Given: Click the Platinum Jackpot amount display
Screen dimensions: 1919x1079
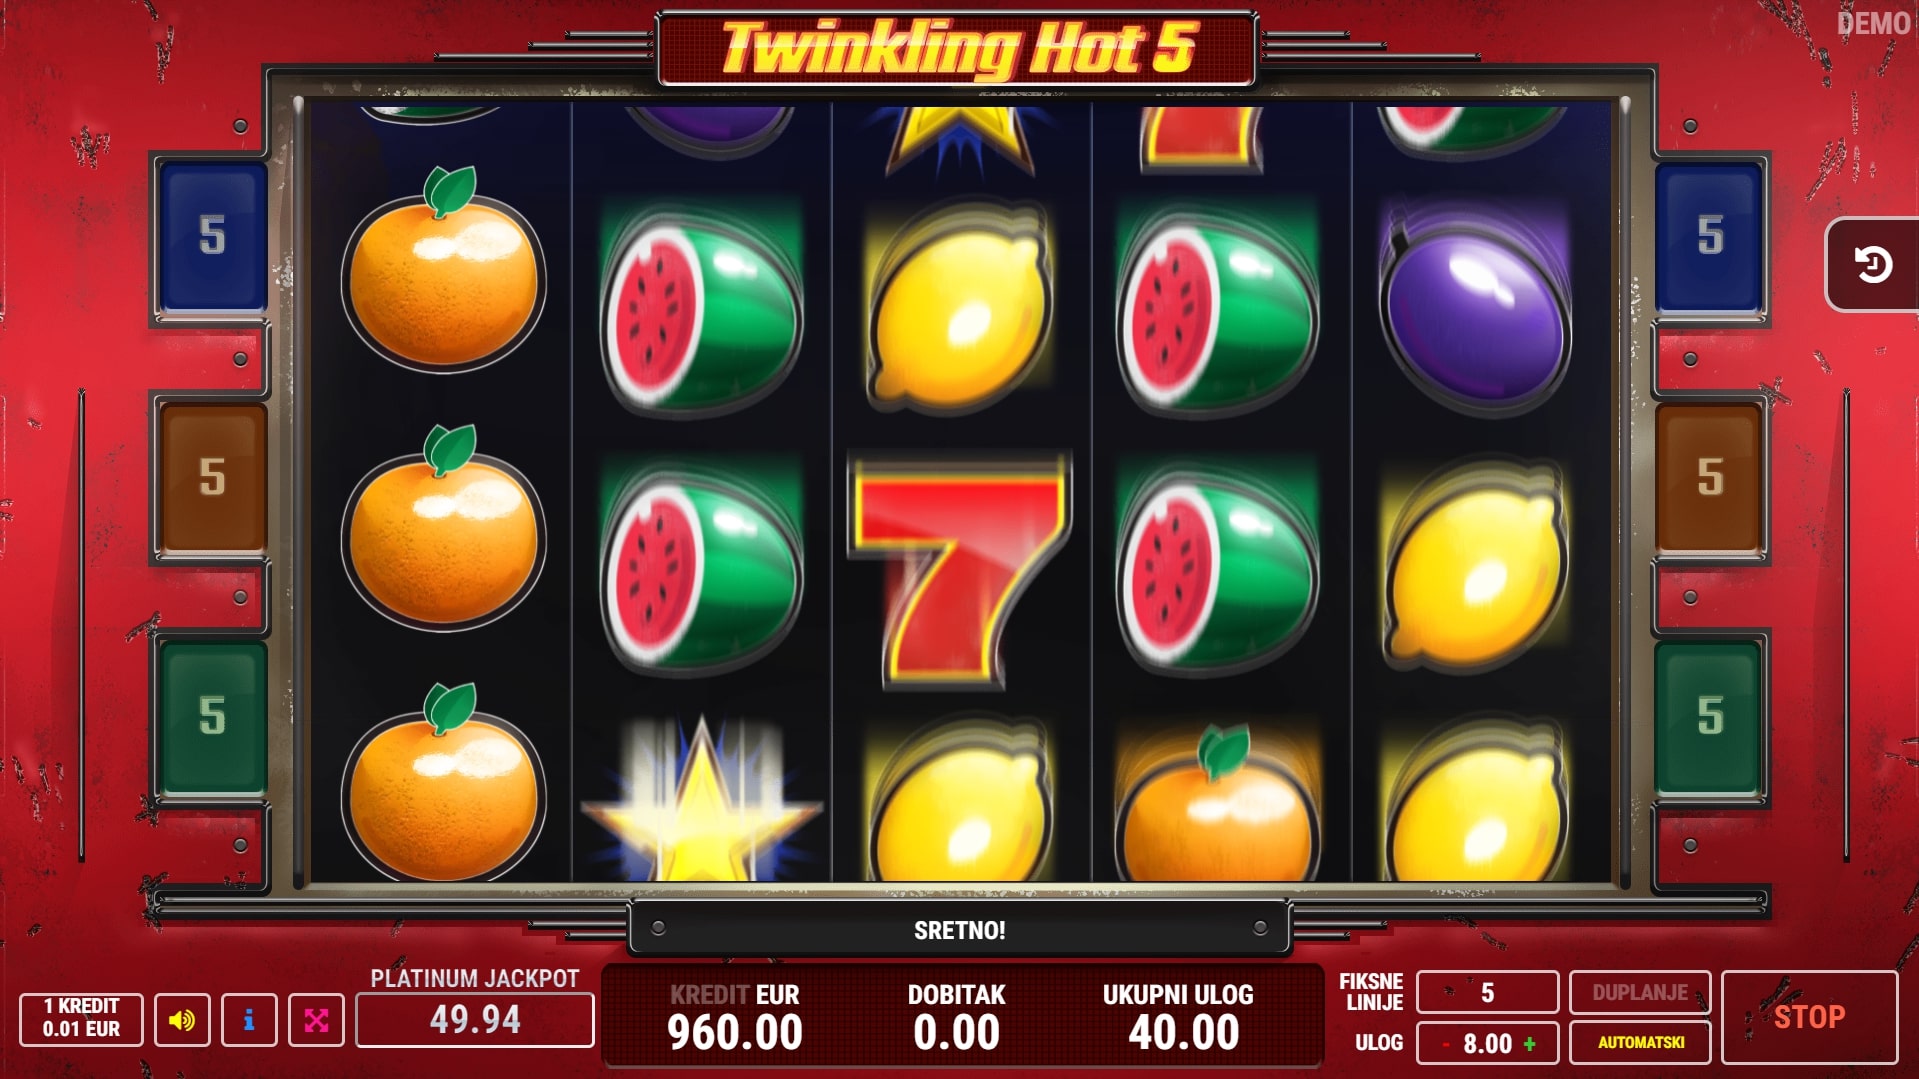Looking at the screenshot, I should coord(475,1020).
